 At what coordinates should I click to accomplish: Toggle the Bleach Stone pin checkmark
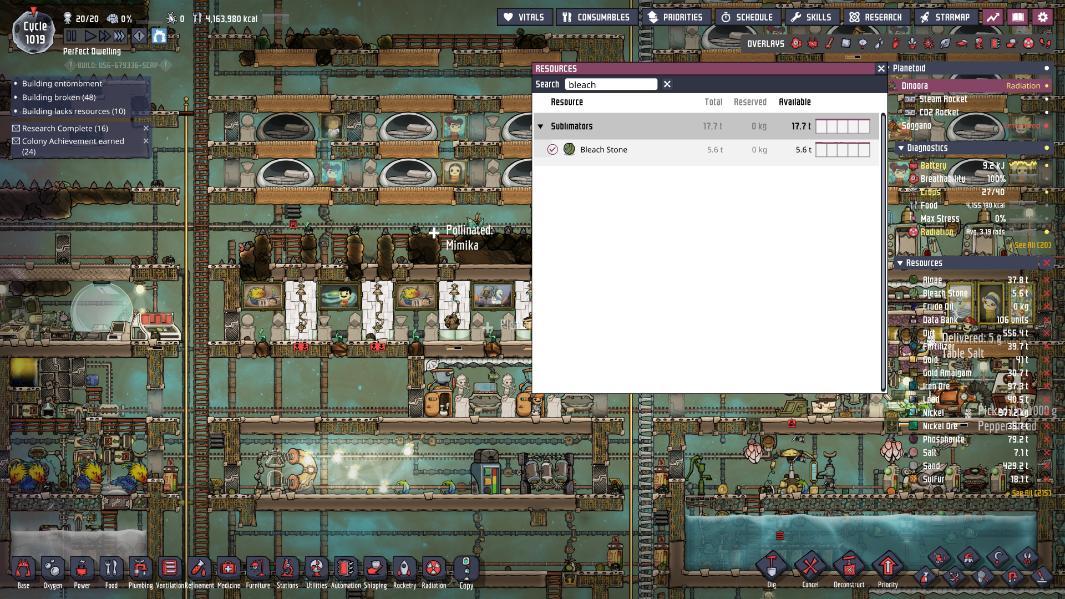click(x=552, y=150)
